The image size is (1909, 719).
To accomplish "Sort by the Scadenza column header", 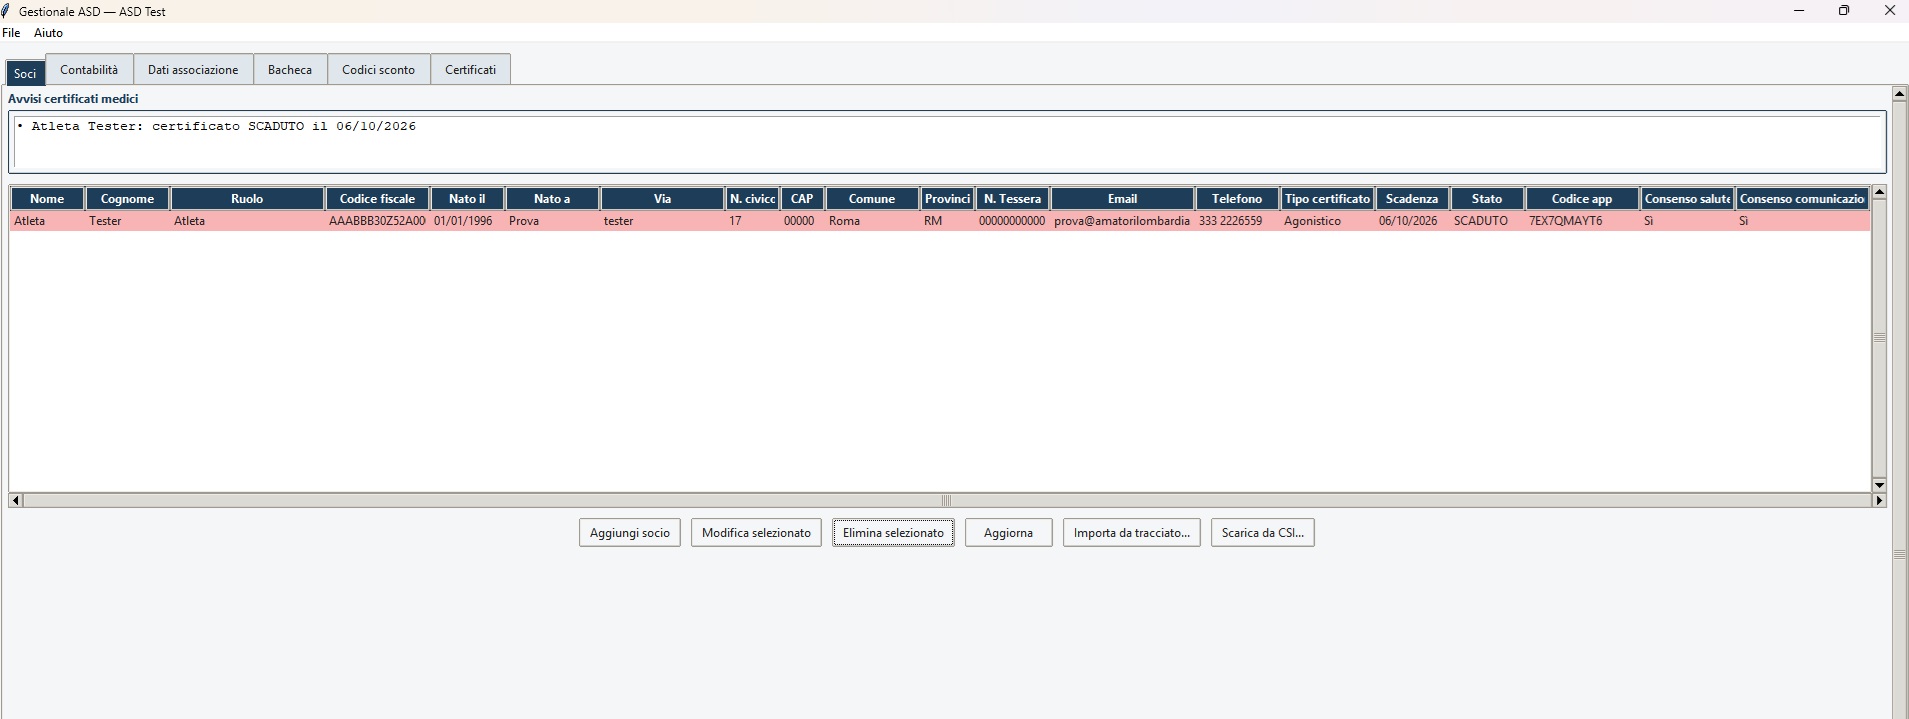I will click(x=1412, y=199).
